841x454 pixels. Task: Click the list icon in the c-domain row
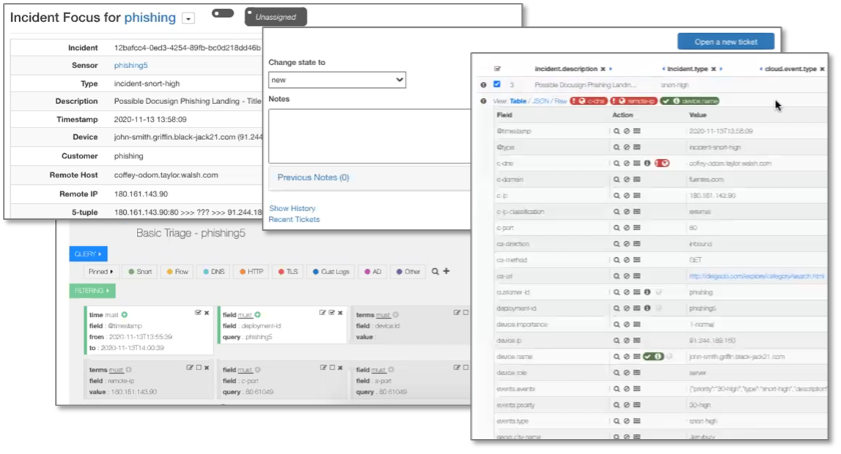pyautogui.click(x=636, y=180)
